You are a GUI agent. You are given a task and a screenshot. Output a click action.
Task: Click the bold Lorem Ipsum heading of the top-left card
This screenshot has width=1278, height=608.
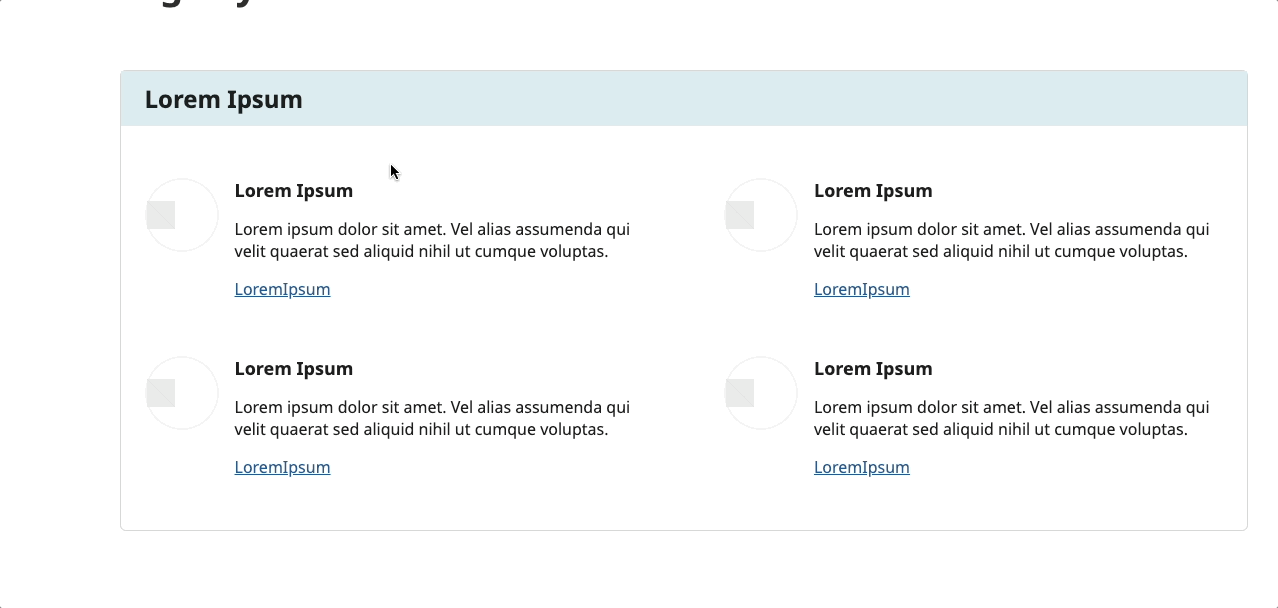click(293, 191)
